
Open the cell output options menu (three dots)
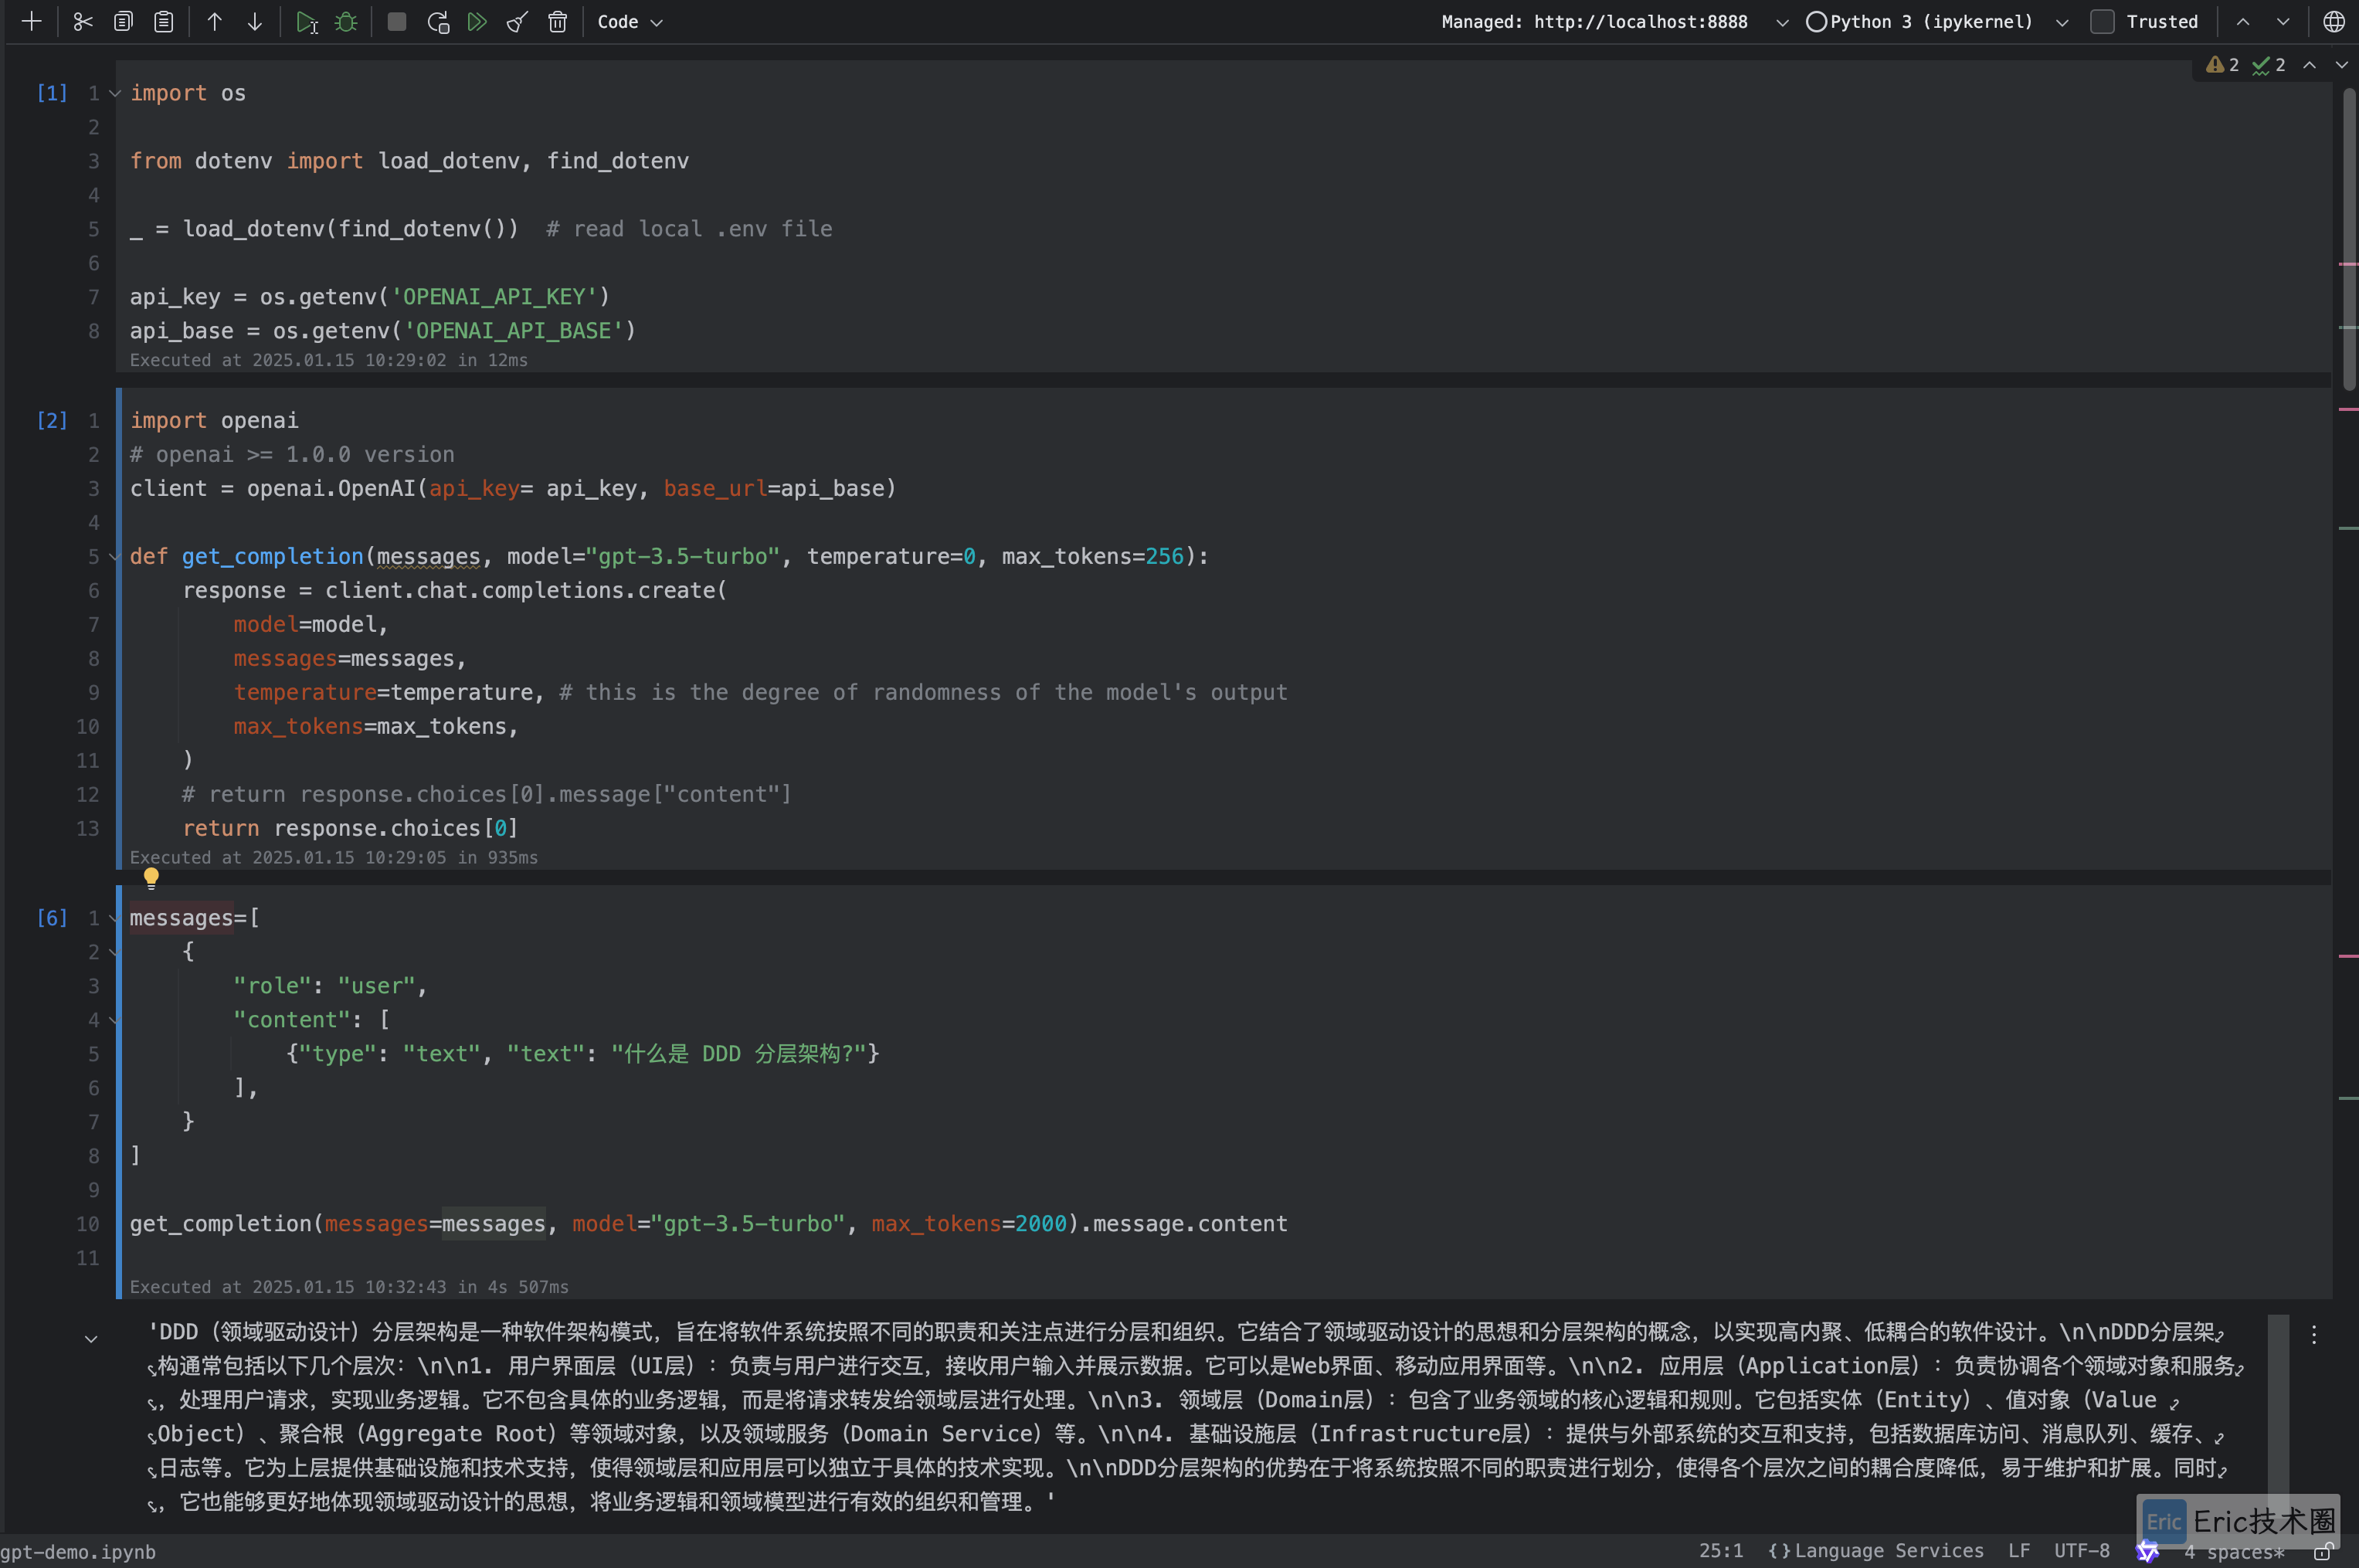(x=2313, y=1334)
